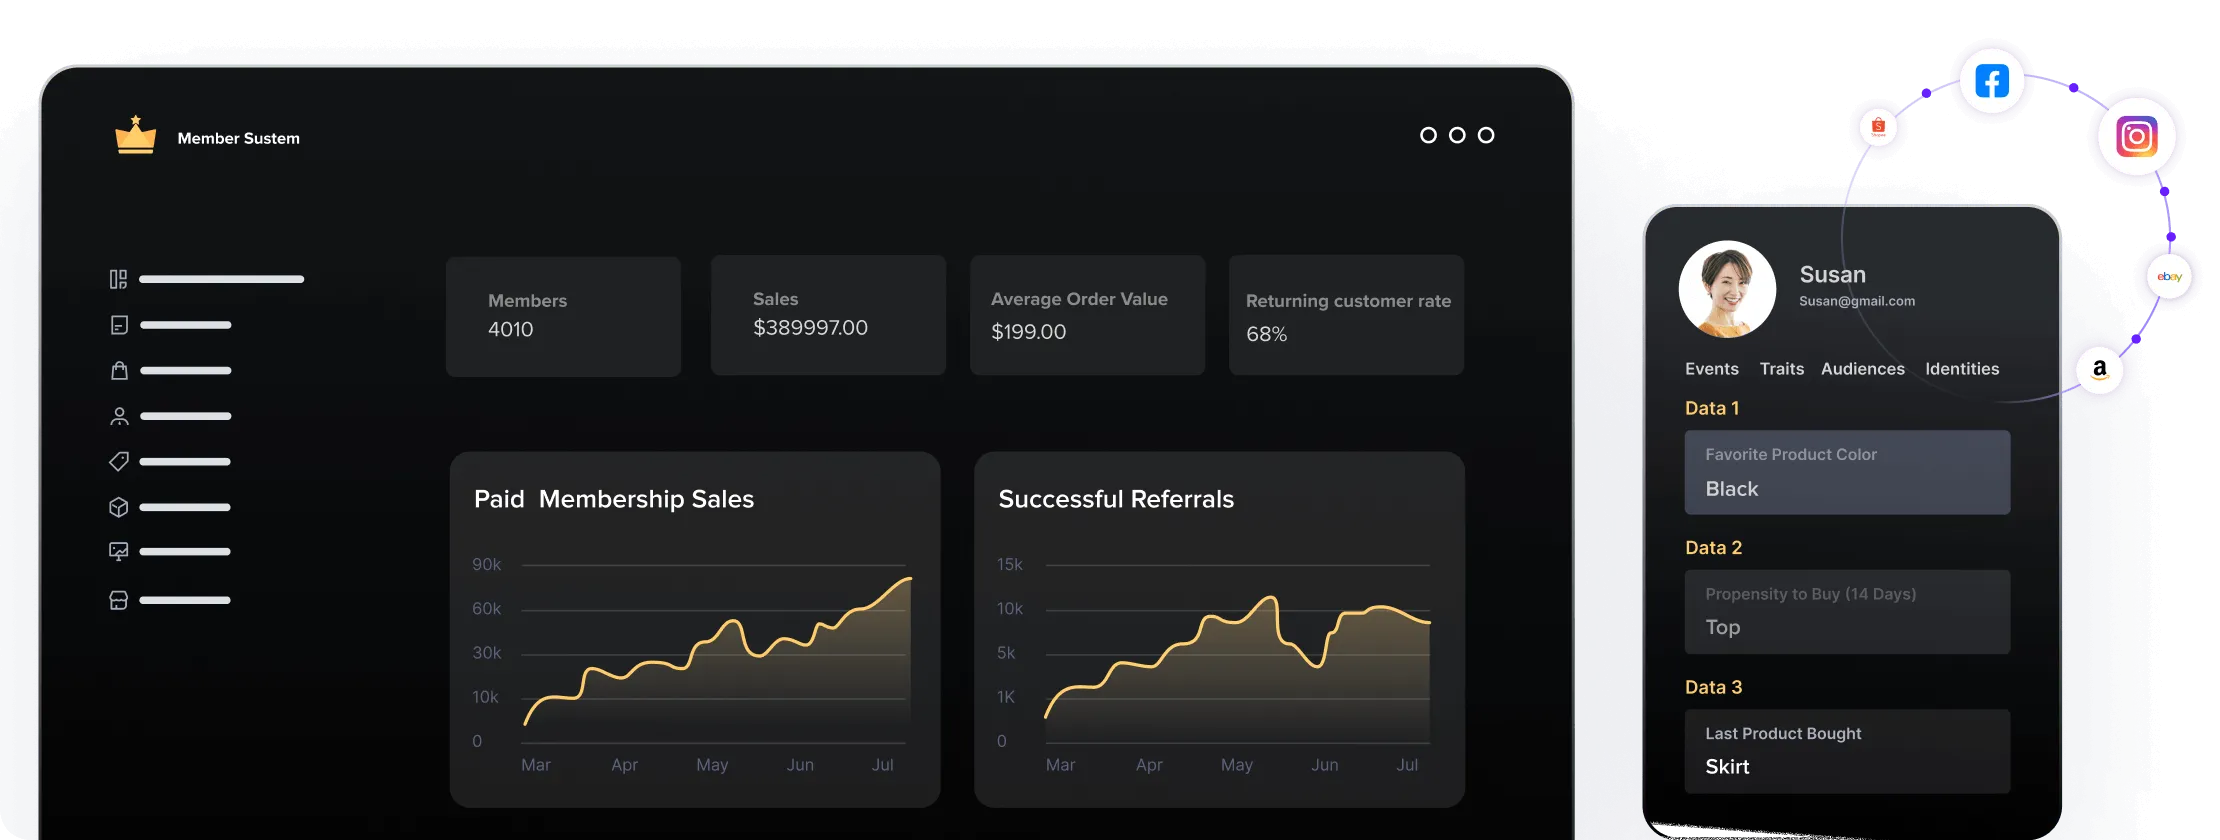This screenshot has height=840, width=2220.
Task: Click the middle circle in header
Action: (1457, 135)
